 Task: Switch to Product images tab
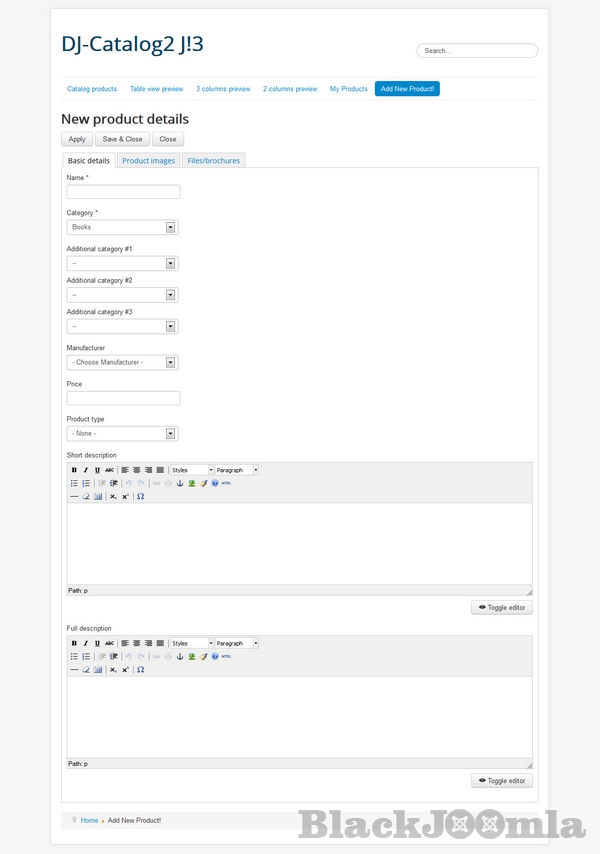148,160
